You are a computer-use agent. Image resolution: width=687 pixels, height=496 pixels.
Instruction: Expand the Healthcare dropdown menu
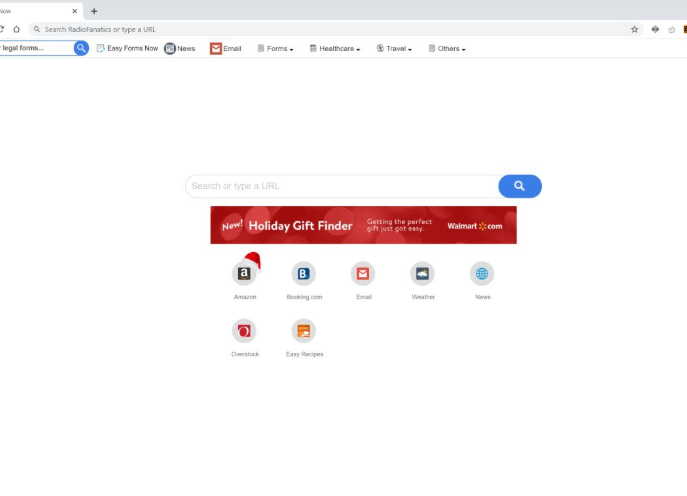point(334,48)
